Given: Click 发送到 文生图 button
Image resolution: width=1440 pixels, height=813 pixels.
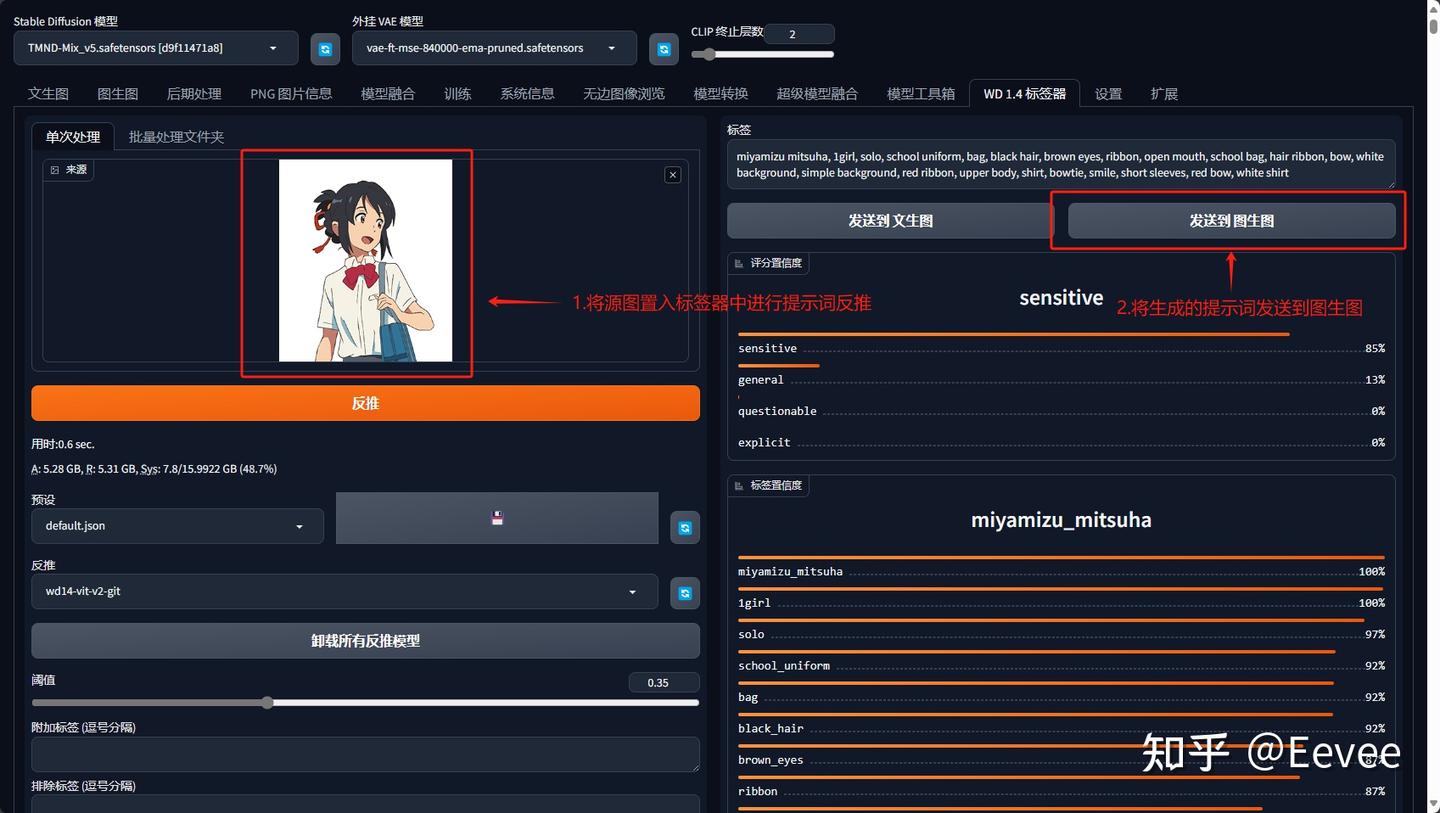Looking at the screenshot, I should click(x=890, y=220).
